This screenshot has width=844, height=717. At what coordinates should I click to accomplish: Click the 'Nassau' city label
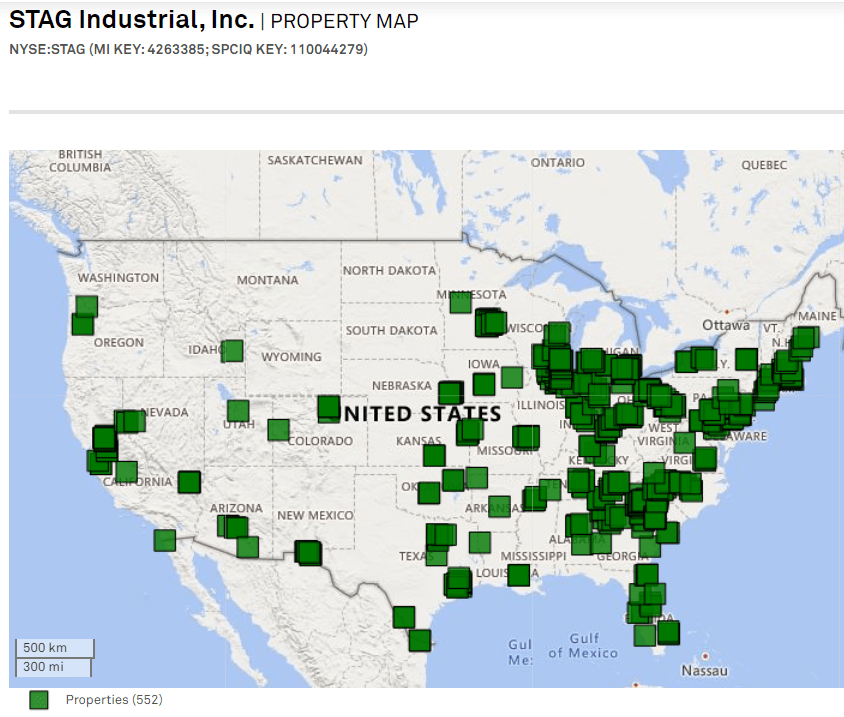(x=705, y=670)
